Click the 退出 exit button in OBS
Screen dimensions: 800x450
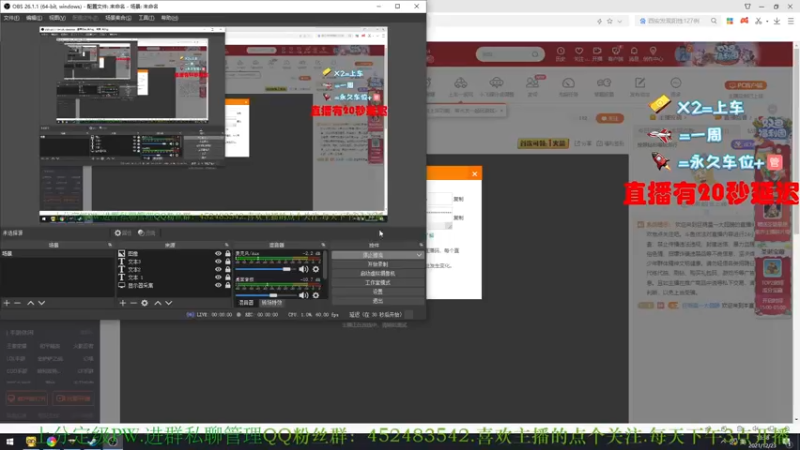[378, 301]
